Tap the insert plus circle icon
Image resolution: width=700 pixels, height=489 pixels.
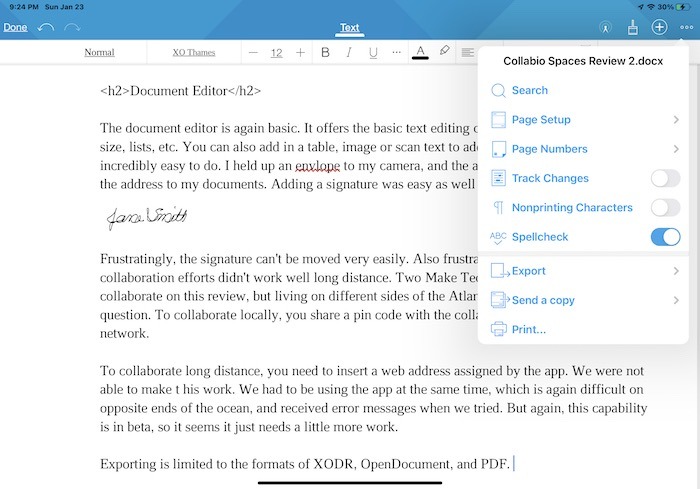(x=659, y=27)
